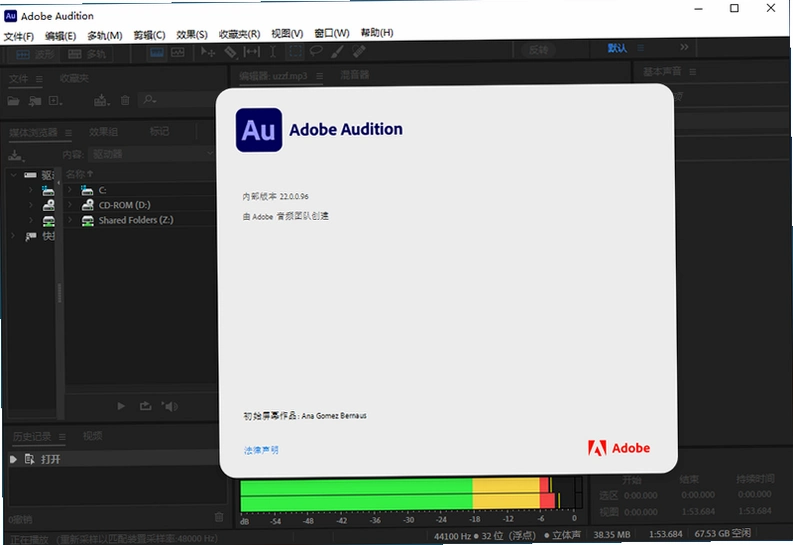793x545 pixels.
Task: Select the Slip tool
Action: [x=251, y=52]
